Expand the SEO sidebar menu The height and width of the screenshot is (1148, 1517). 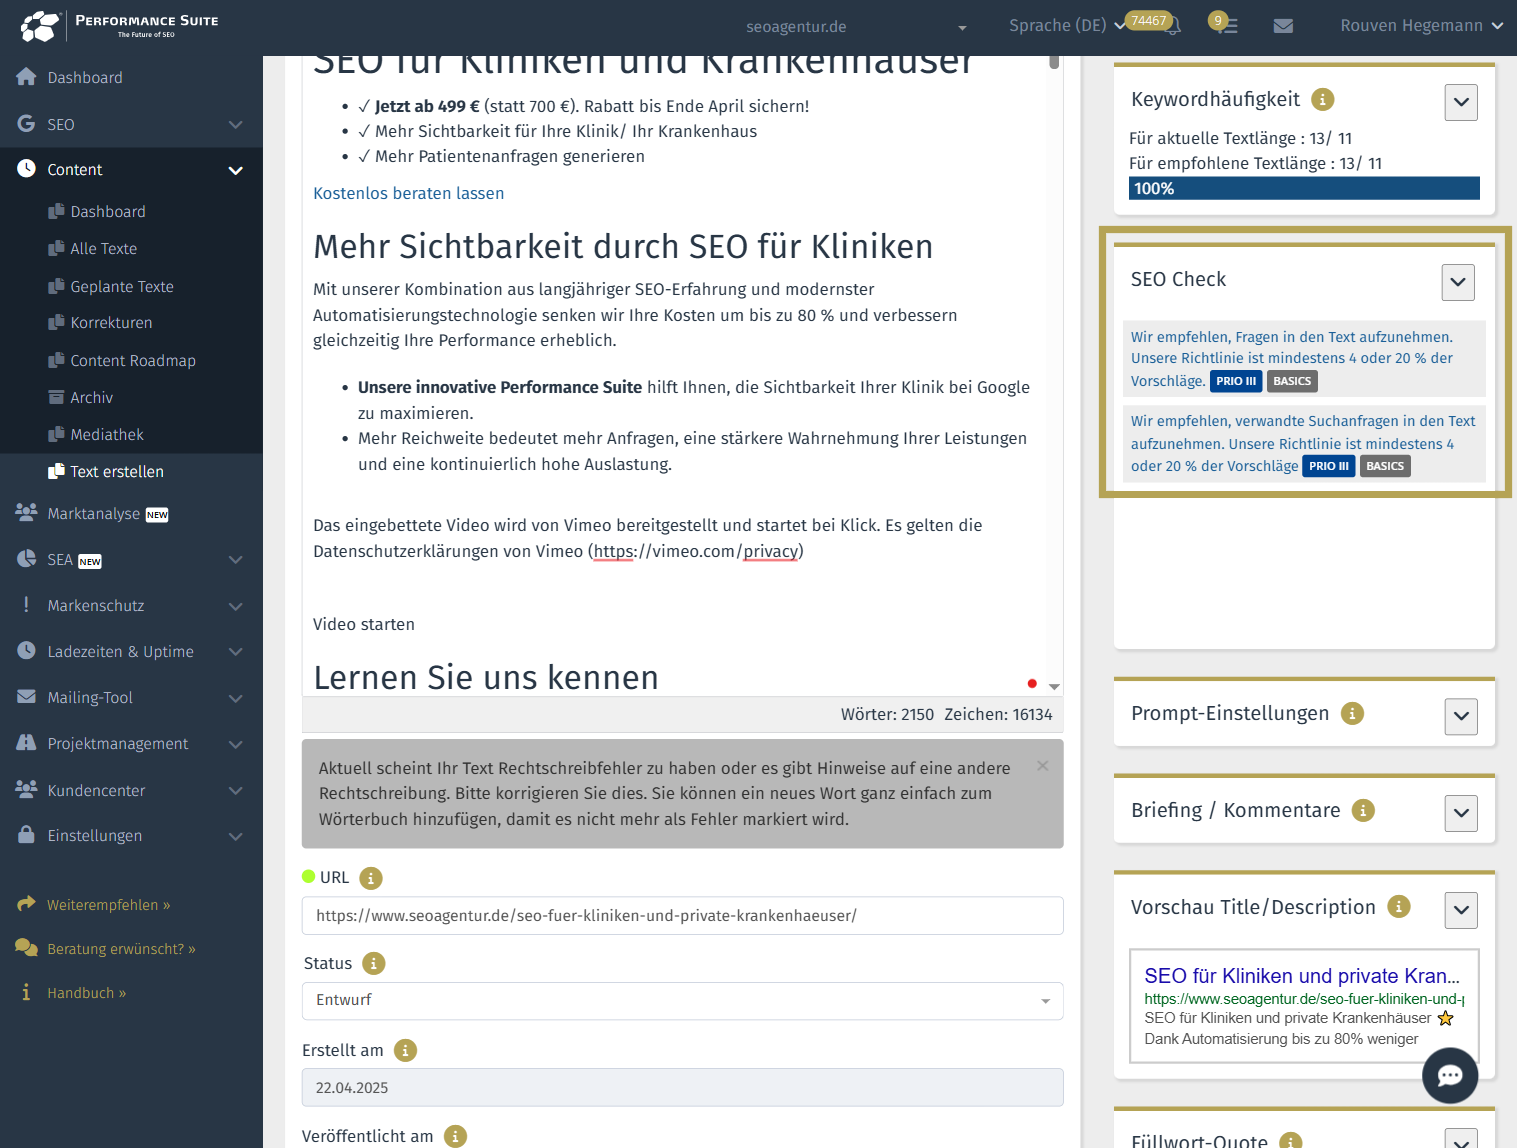click(236, 125)
